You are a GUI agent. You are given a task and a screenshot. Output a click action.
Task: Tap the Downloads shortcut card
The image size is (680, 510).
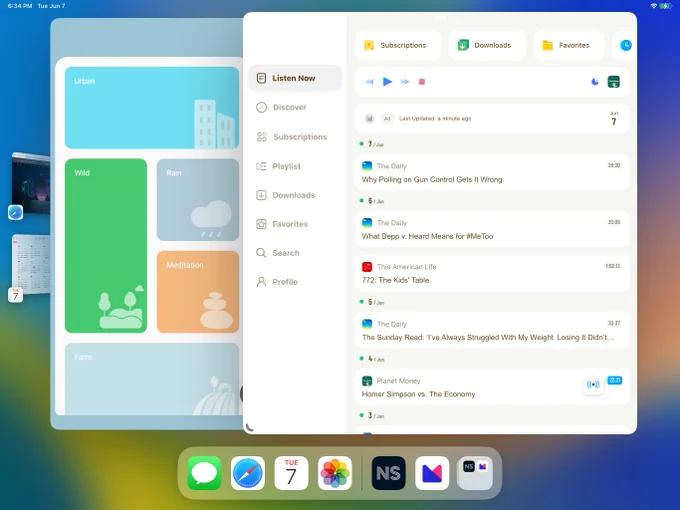click(487, 45)
